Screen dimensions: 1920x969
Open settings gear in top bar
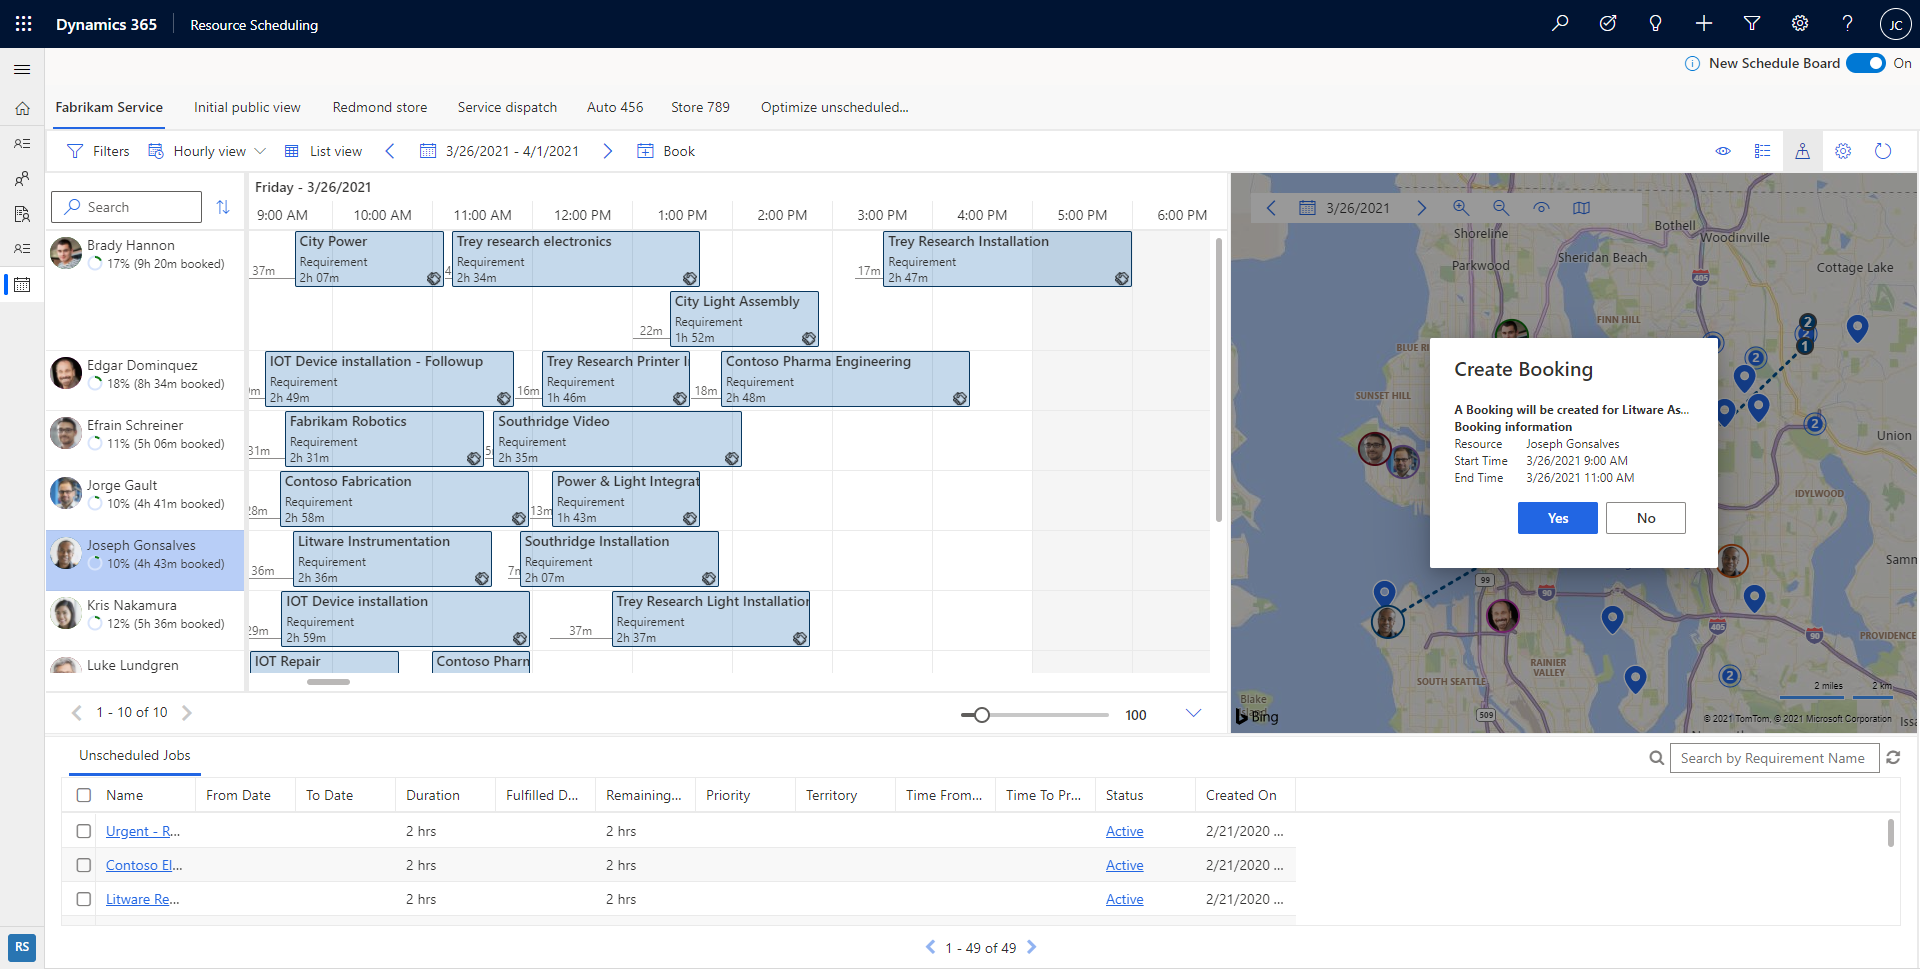pyautogui.click(x=1800, y=24)
